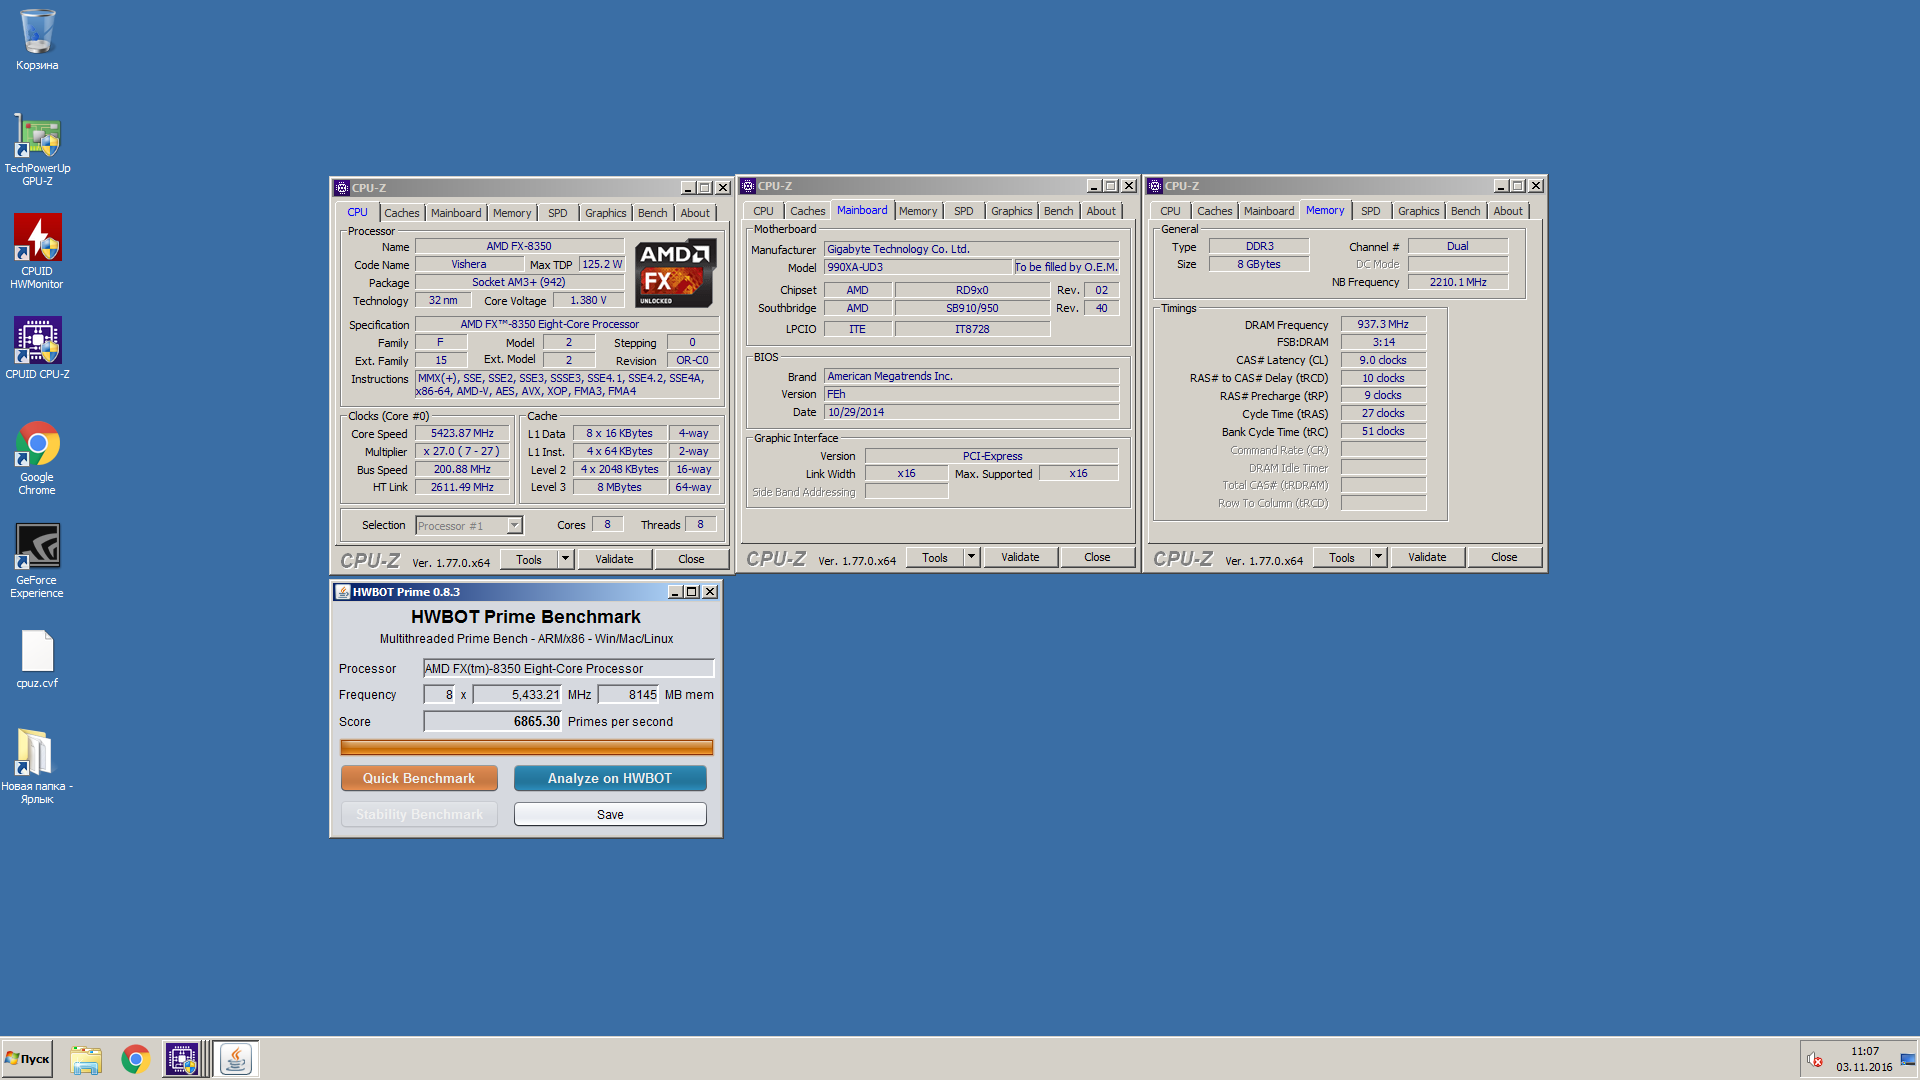Click Tools button in Mainboard CPU-Z window
Screen dimensions: 1920x1080
tap(935, 557)
